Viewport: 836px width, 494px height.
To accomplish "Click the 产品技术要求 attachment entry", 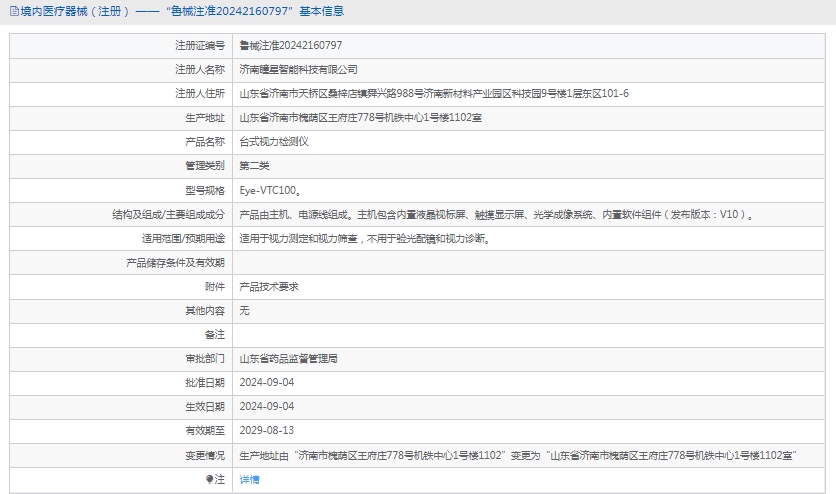I will pyautogui.click(x=268, y=286).
